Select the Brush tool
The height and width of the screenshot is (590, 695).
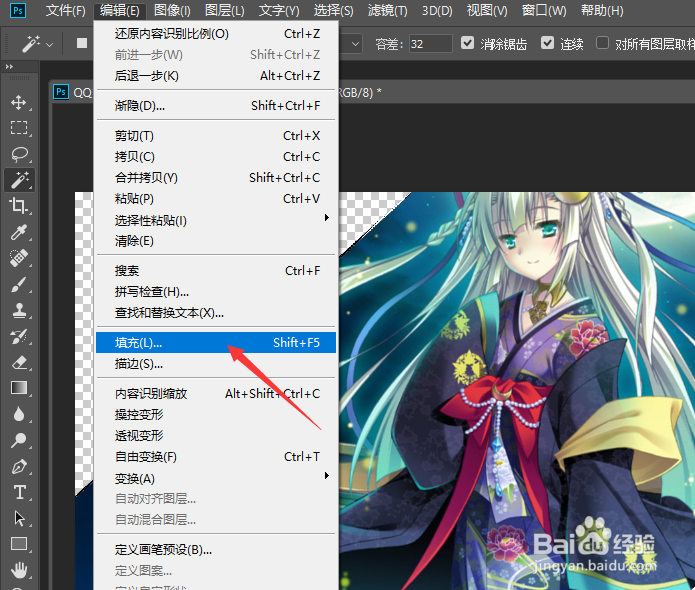click(19, 284)
